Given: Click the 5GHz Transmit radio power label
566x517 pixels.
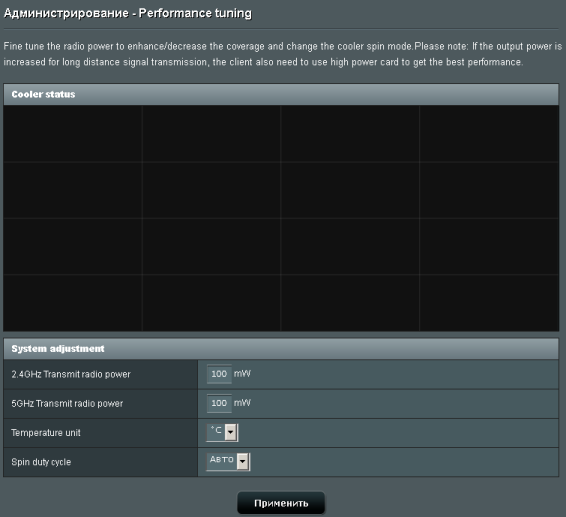Looking at the screenshot, I should coord(67,404).
